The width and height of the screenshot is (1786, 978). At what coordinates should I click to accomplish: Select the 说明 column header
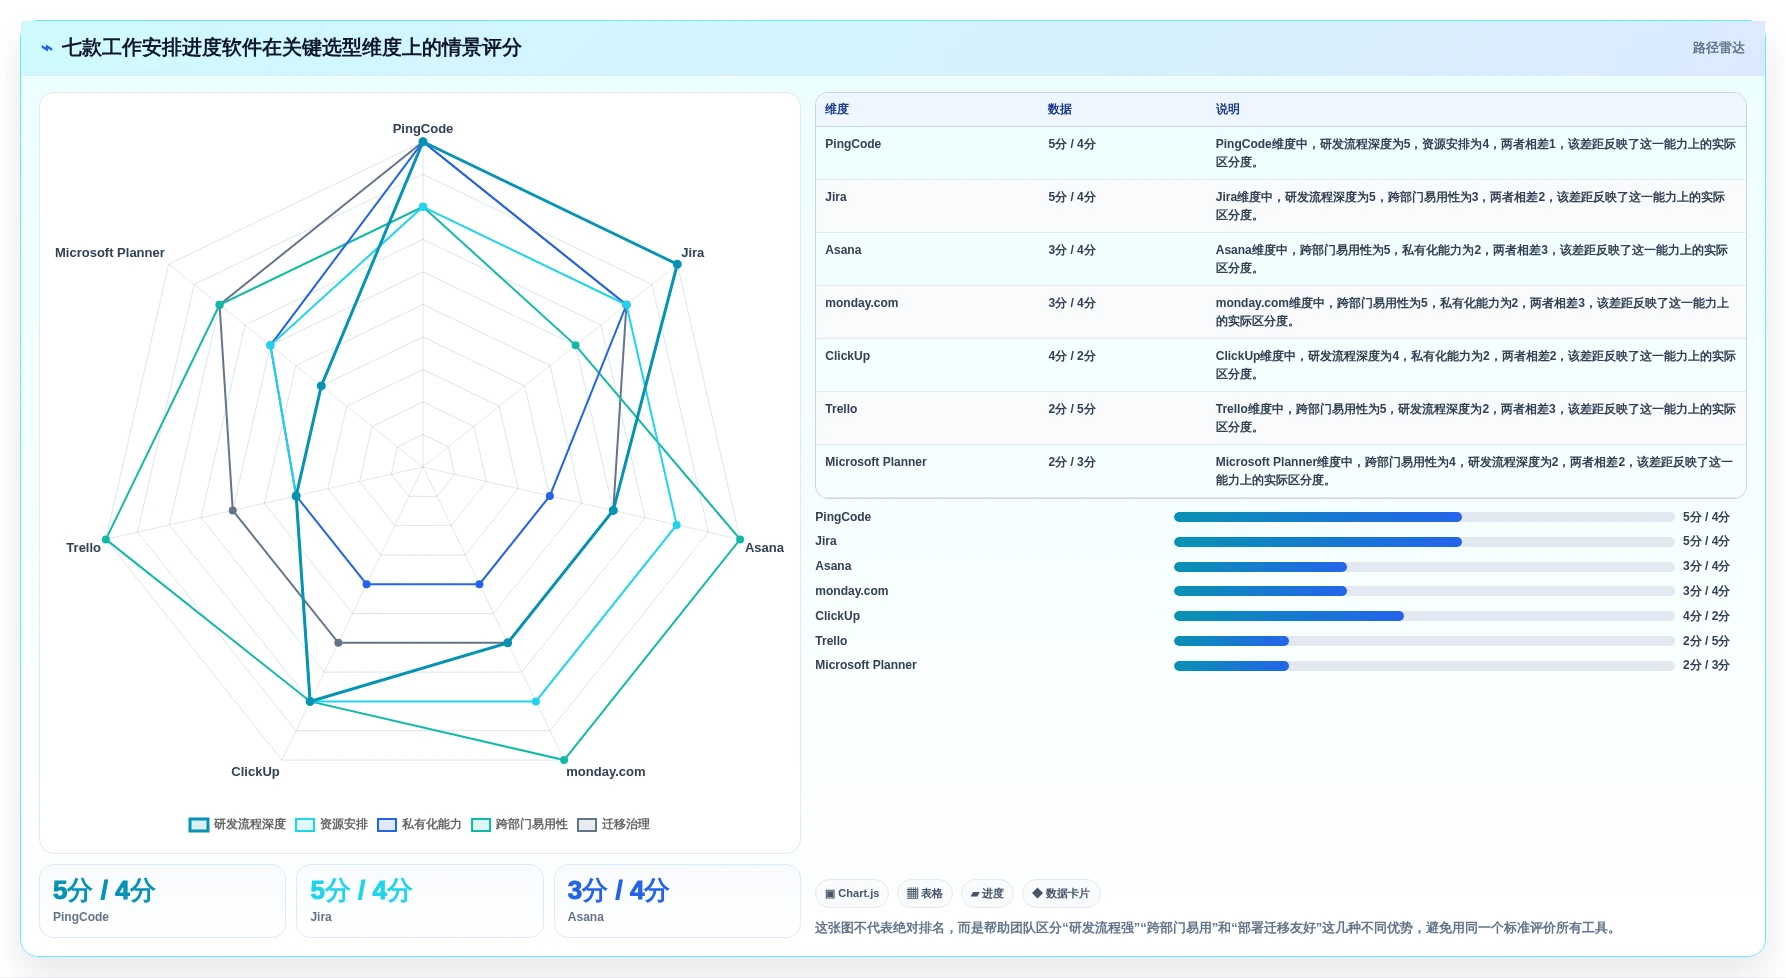(1227, 110)
